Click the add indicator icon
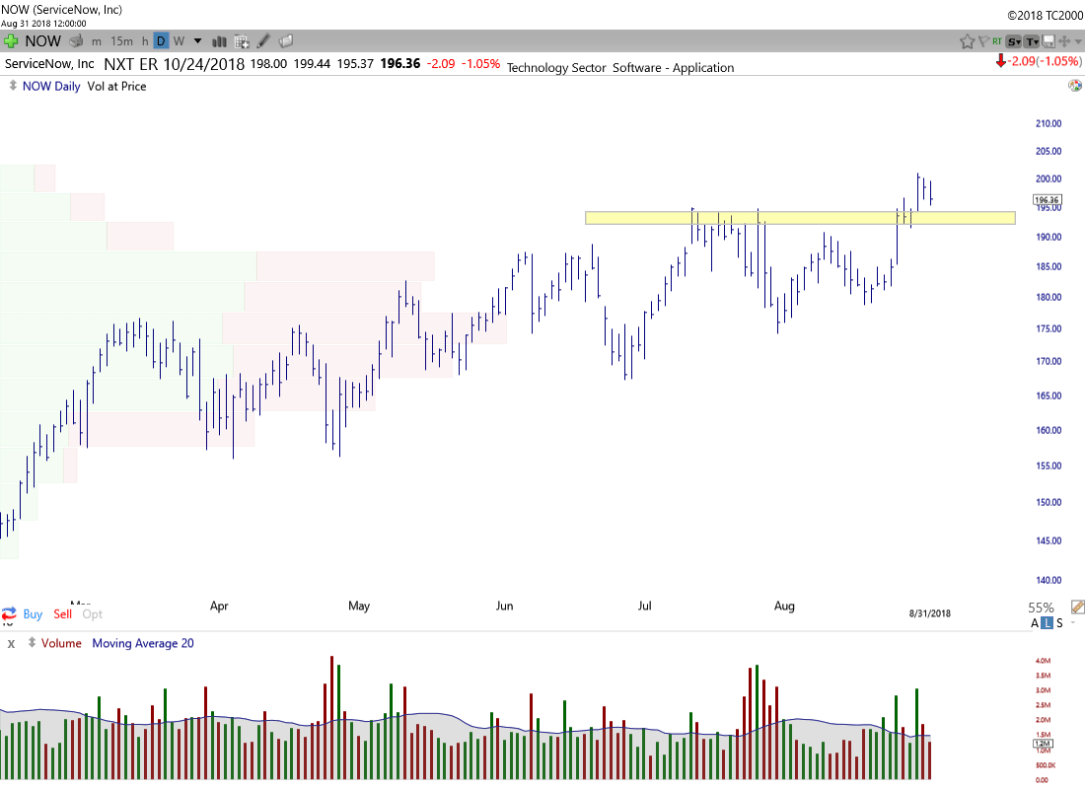 click(x=241, y=41)
